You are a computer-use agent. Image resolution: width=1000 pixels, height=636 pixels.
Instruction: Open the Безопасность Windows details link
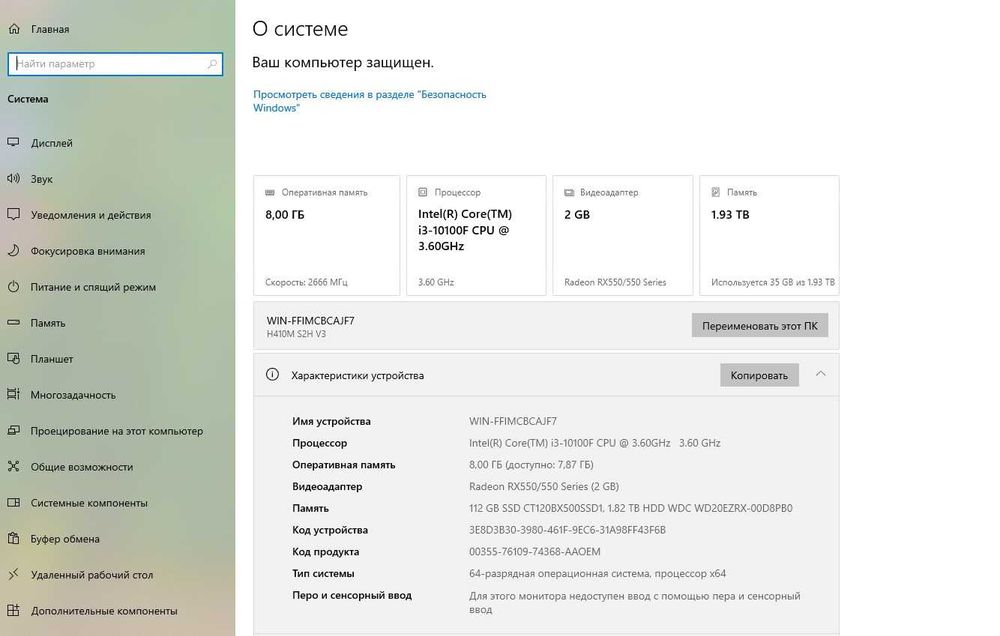pyautogui.click(x=369, y=101)
